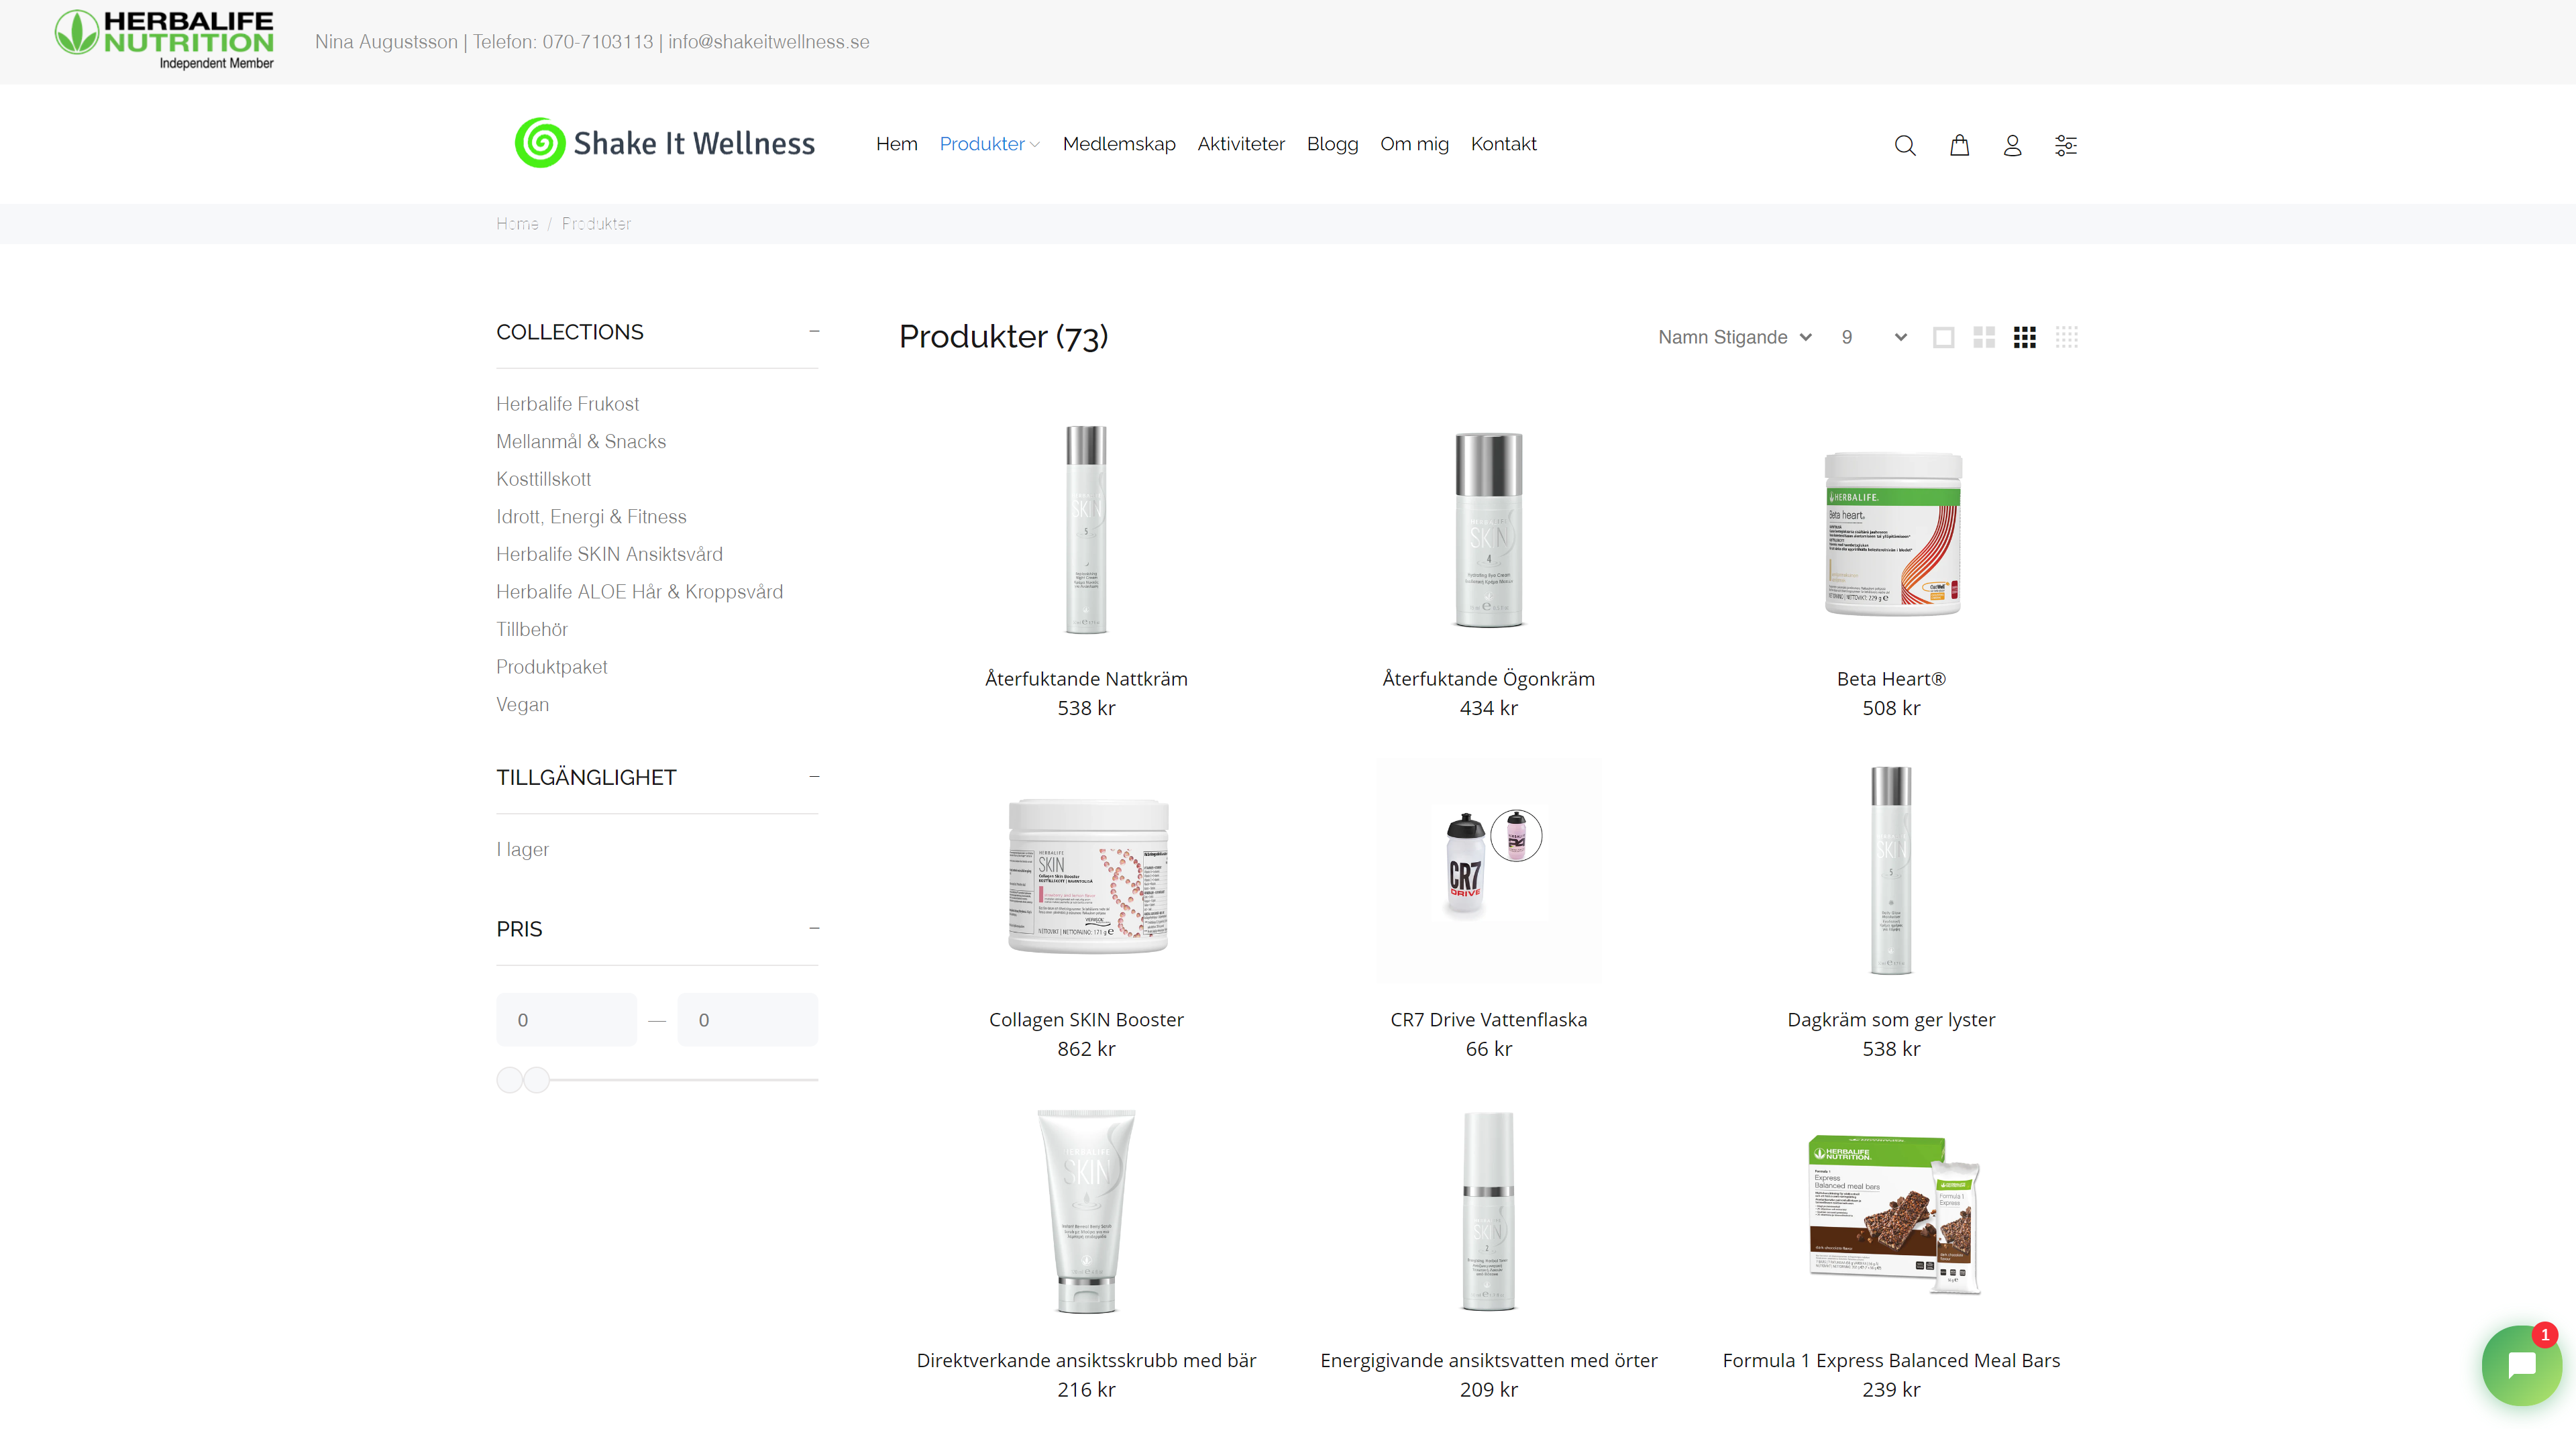Switch to three-column grid view
The height and width of the screenshot is (1449, 2576).
click(2025, 338)
